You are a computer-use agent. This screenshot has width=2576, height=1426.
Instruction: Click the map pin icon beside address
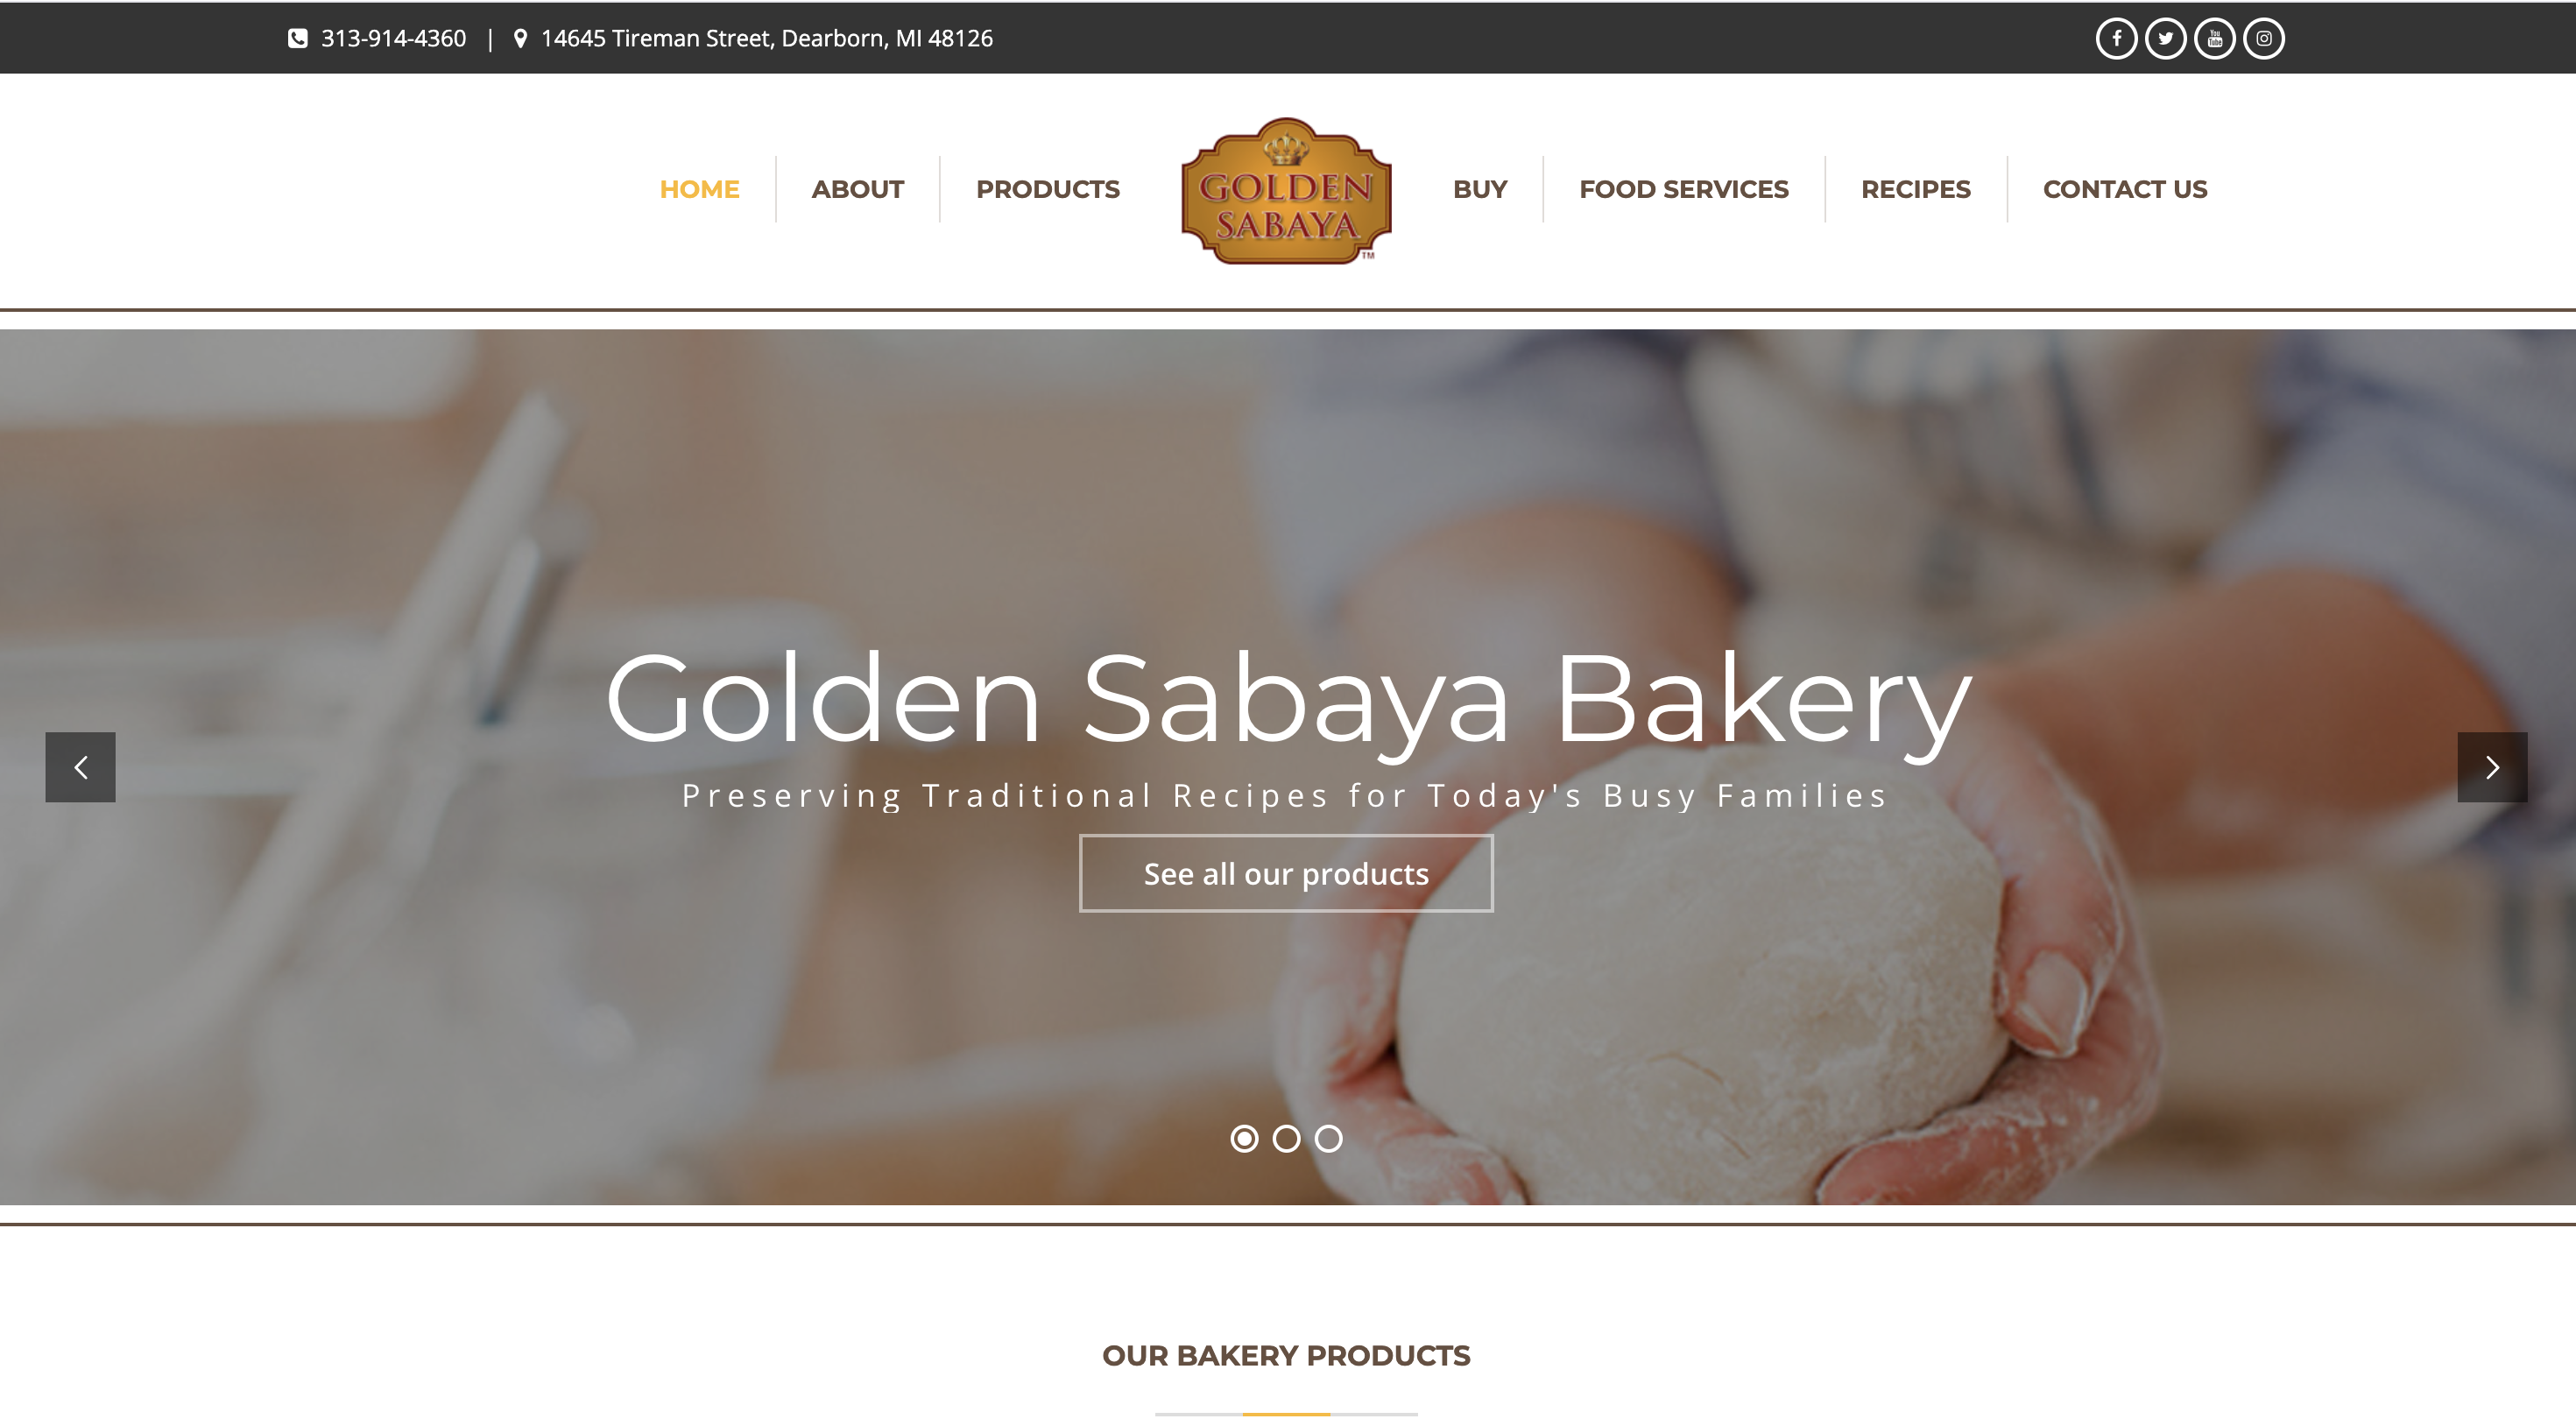(x=520, y=38)
